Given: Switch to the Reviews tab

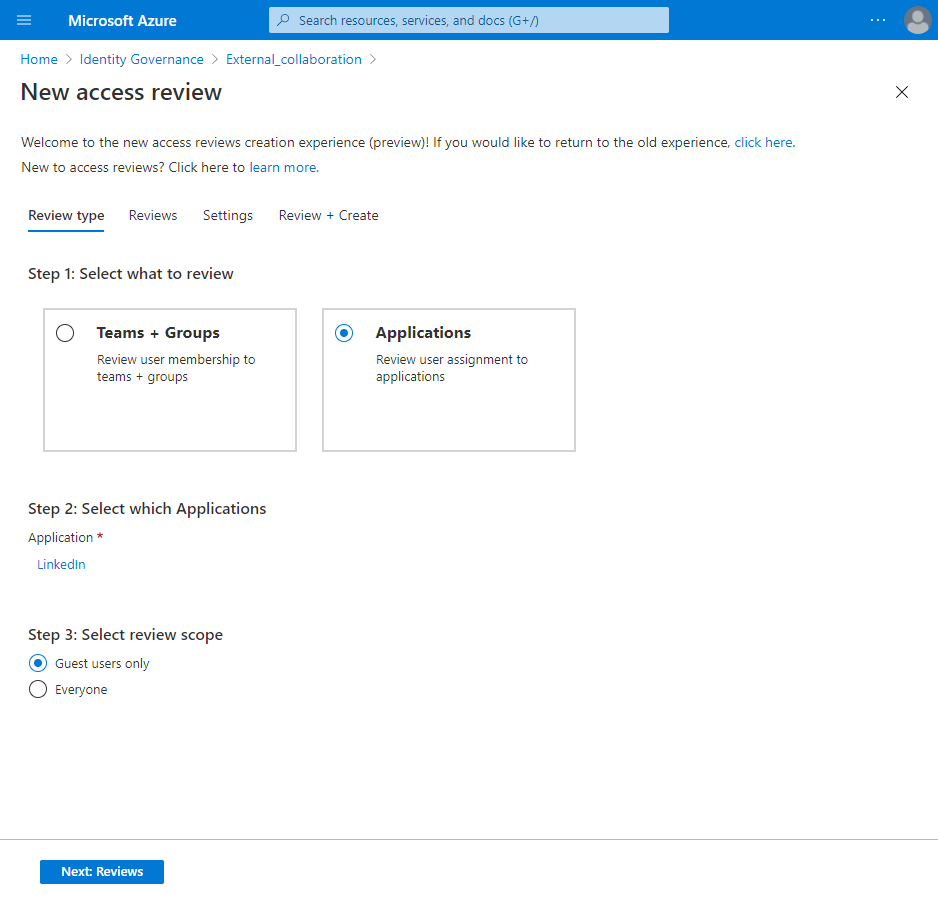Looking at the screenshot, I should (x=152, y=215).
